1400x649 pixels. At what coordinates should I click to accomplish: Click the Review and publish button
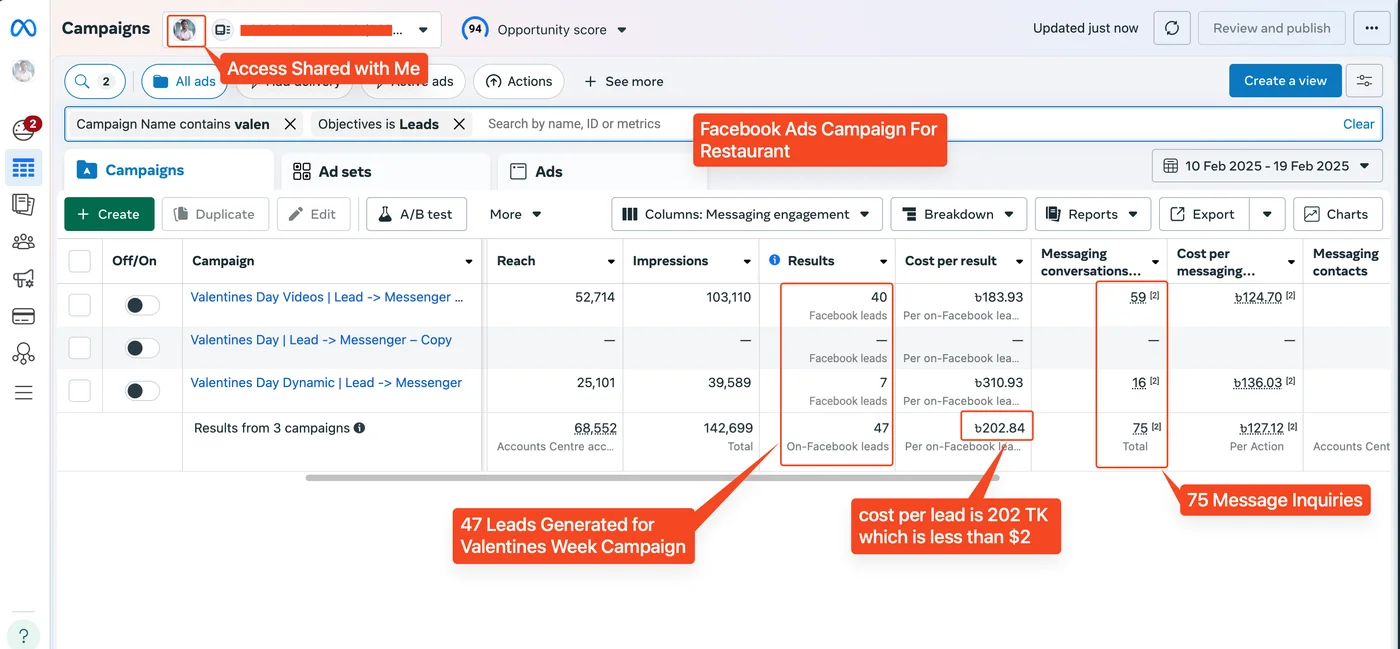(1271, 28)
